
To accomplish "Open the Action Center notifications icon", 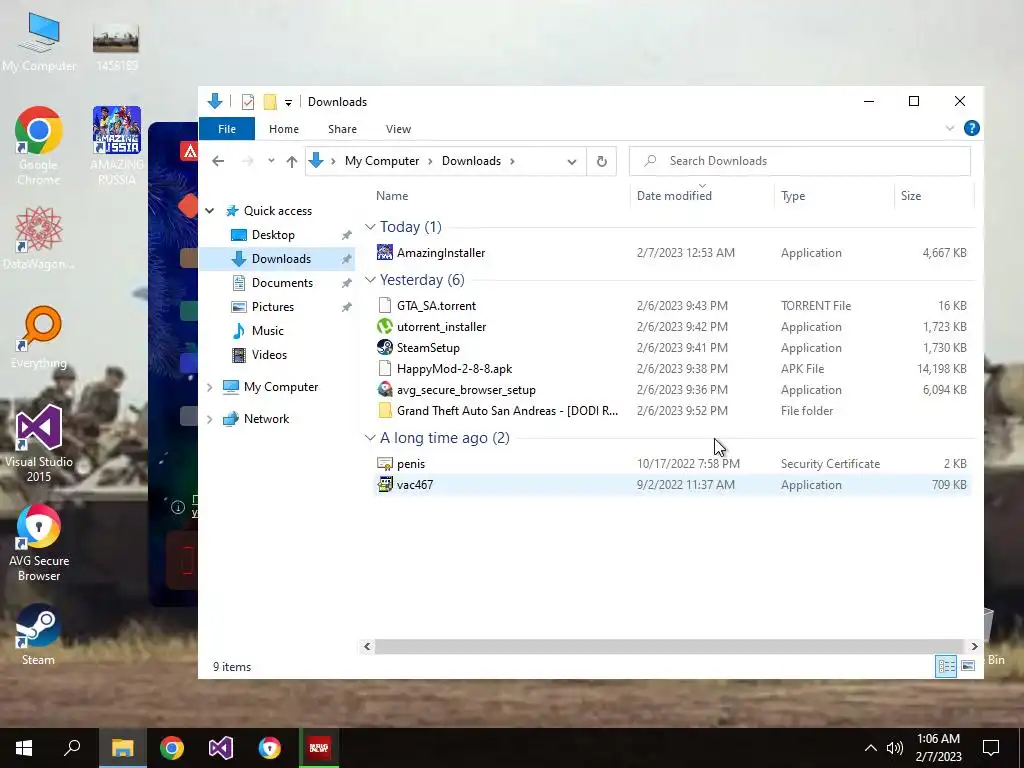I will (x=991, y=748).
